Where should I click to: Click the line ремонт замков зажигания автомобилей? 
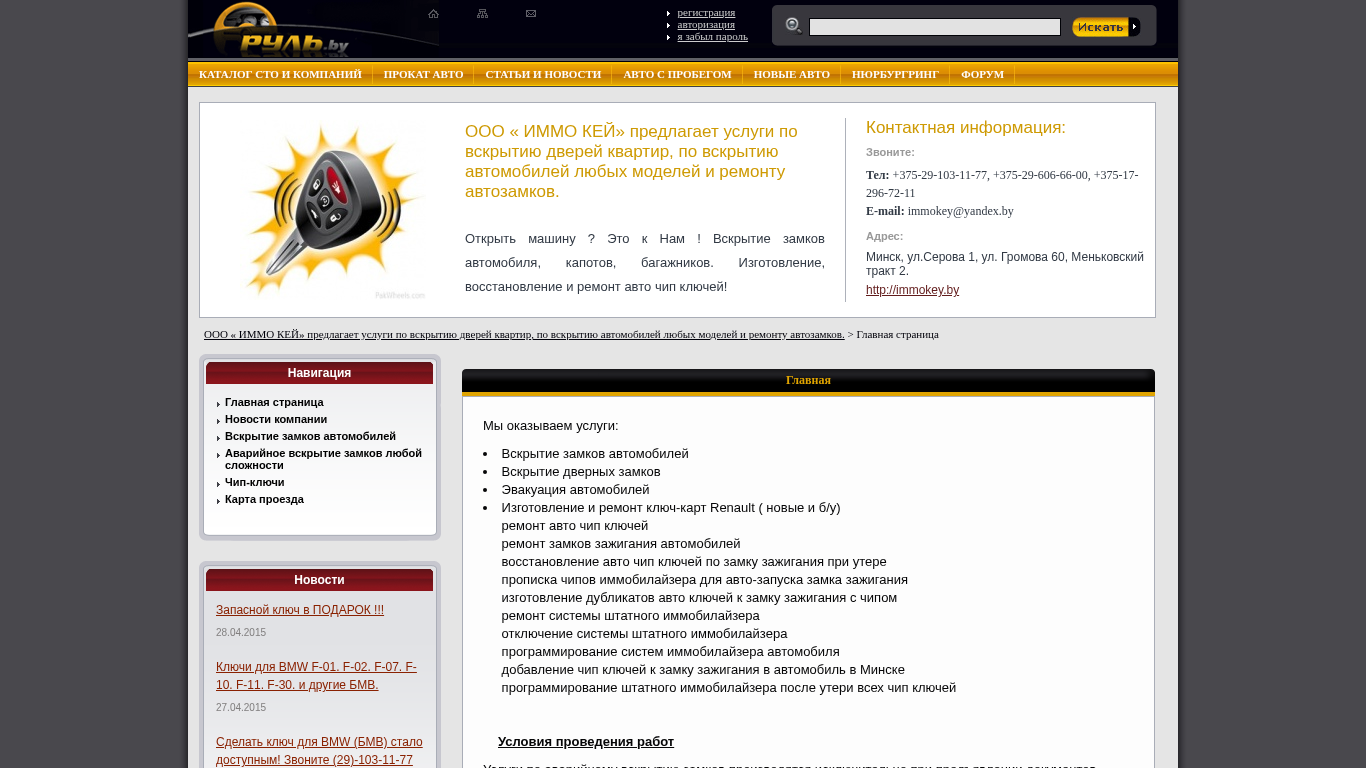pos(621,544)
